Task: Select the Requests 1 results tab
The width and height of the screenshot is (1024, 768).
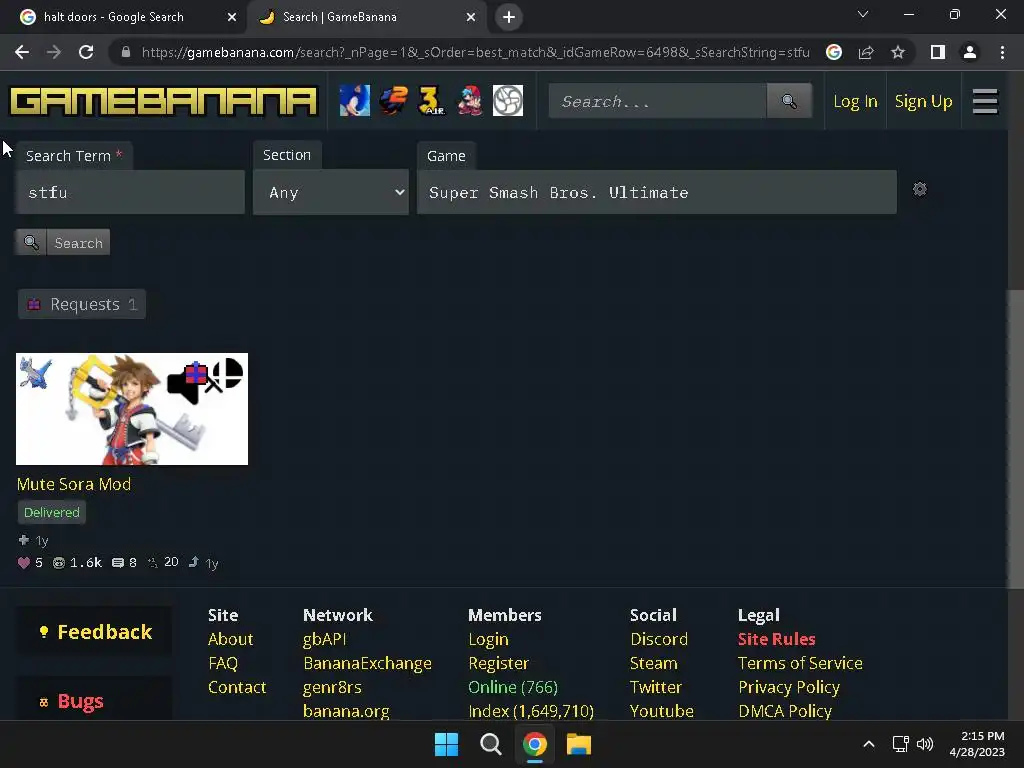Action: click(x=82, y=304)
